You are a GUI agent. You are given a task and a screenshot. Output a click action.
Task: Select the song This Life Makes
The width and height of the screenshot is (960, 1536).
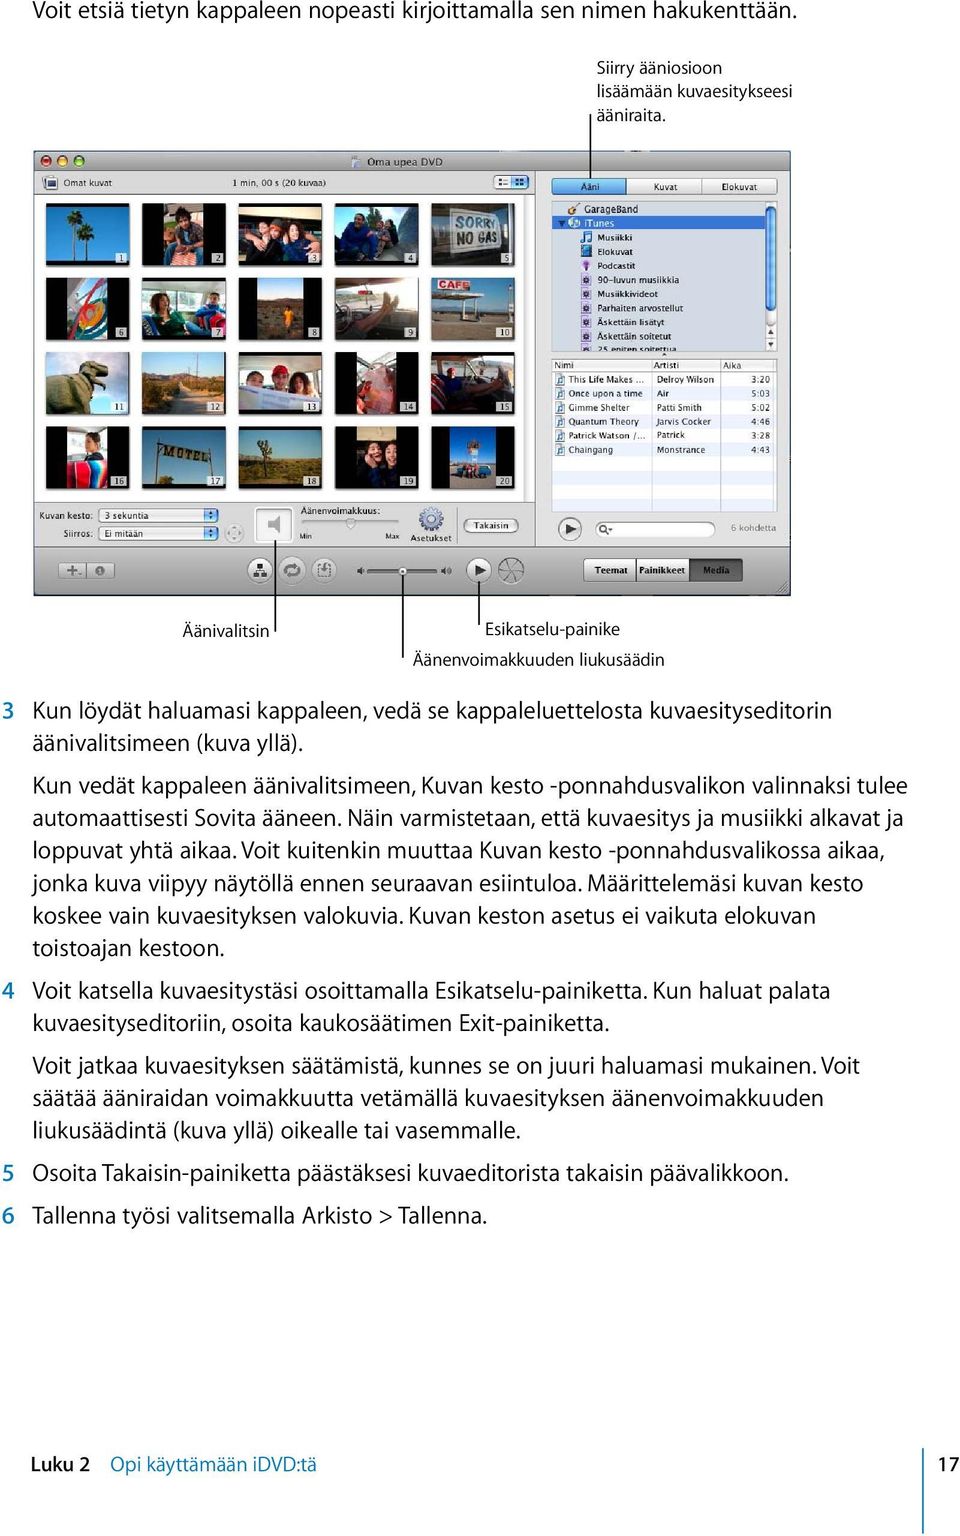(x=606, y=380)
